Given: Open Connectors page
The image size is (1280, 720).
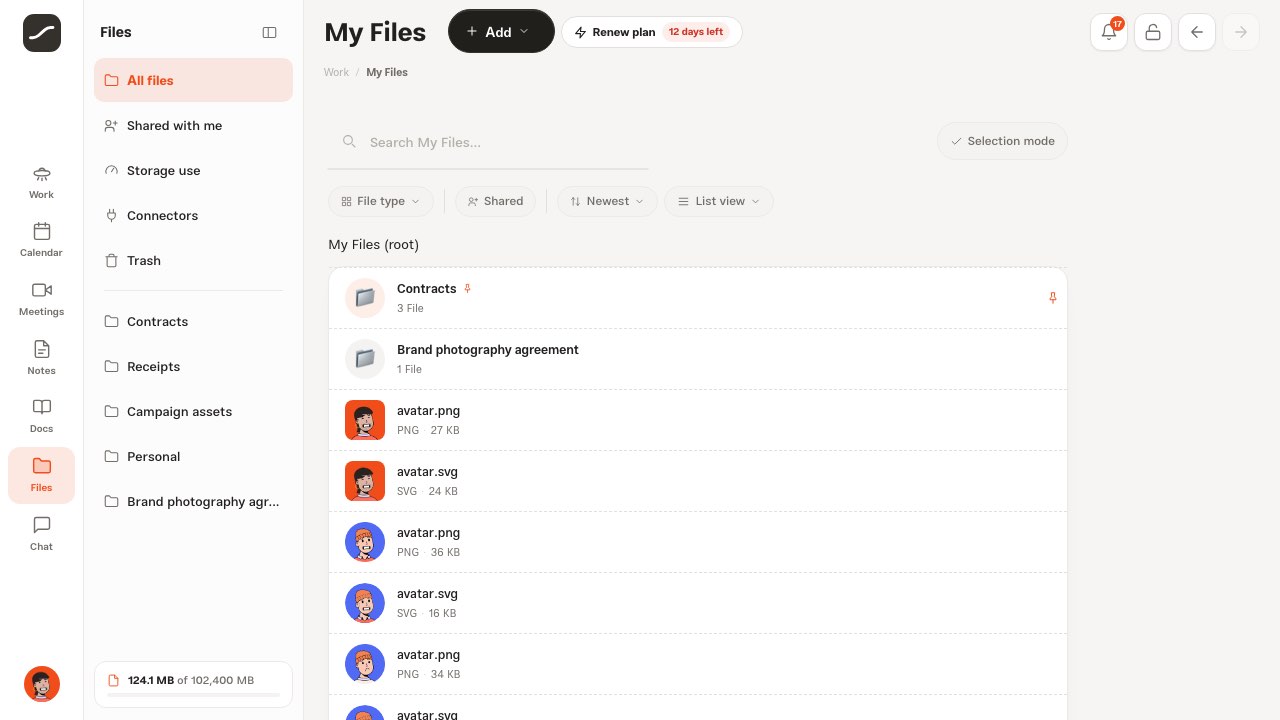Looking at the screenshot, I should (x=193, y=215).
